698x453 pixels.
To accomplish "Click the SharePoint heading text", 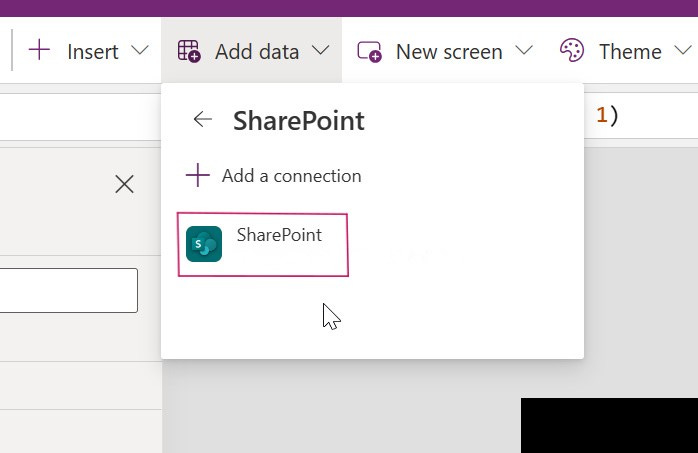I will pos(299,121).
